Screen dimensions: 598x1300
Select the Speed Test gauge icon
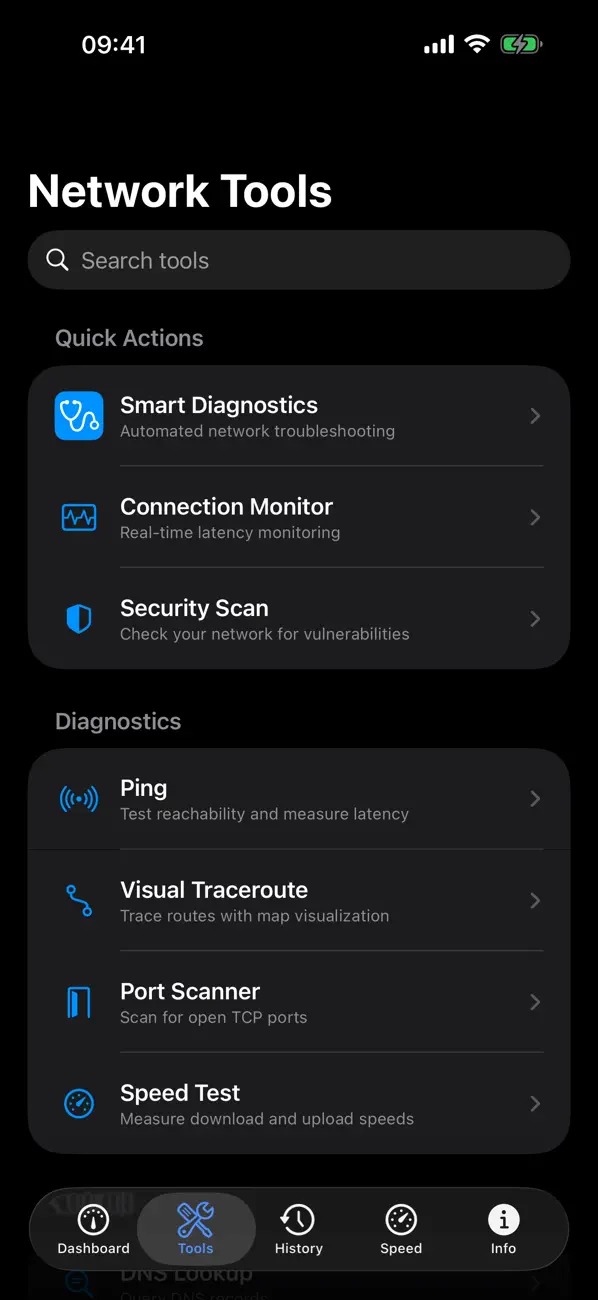click(x=78, y=1104)
